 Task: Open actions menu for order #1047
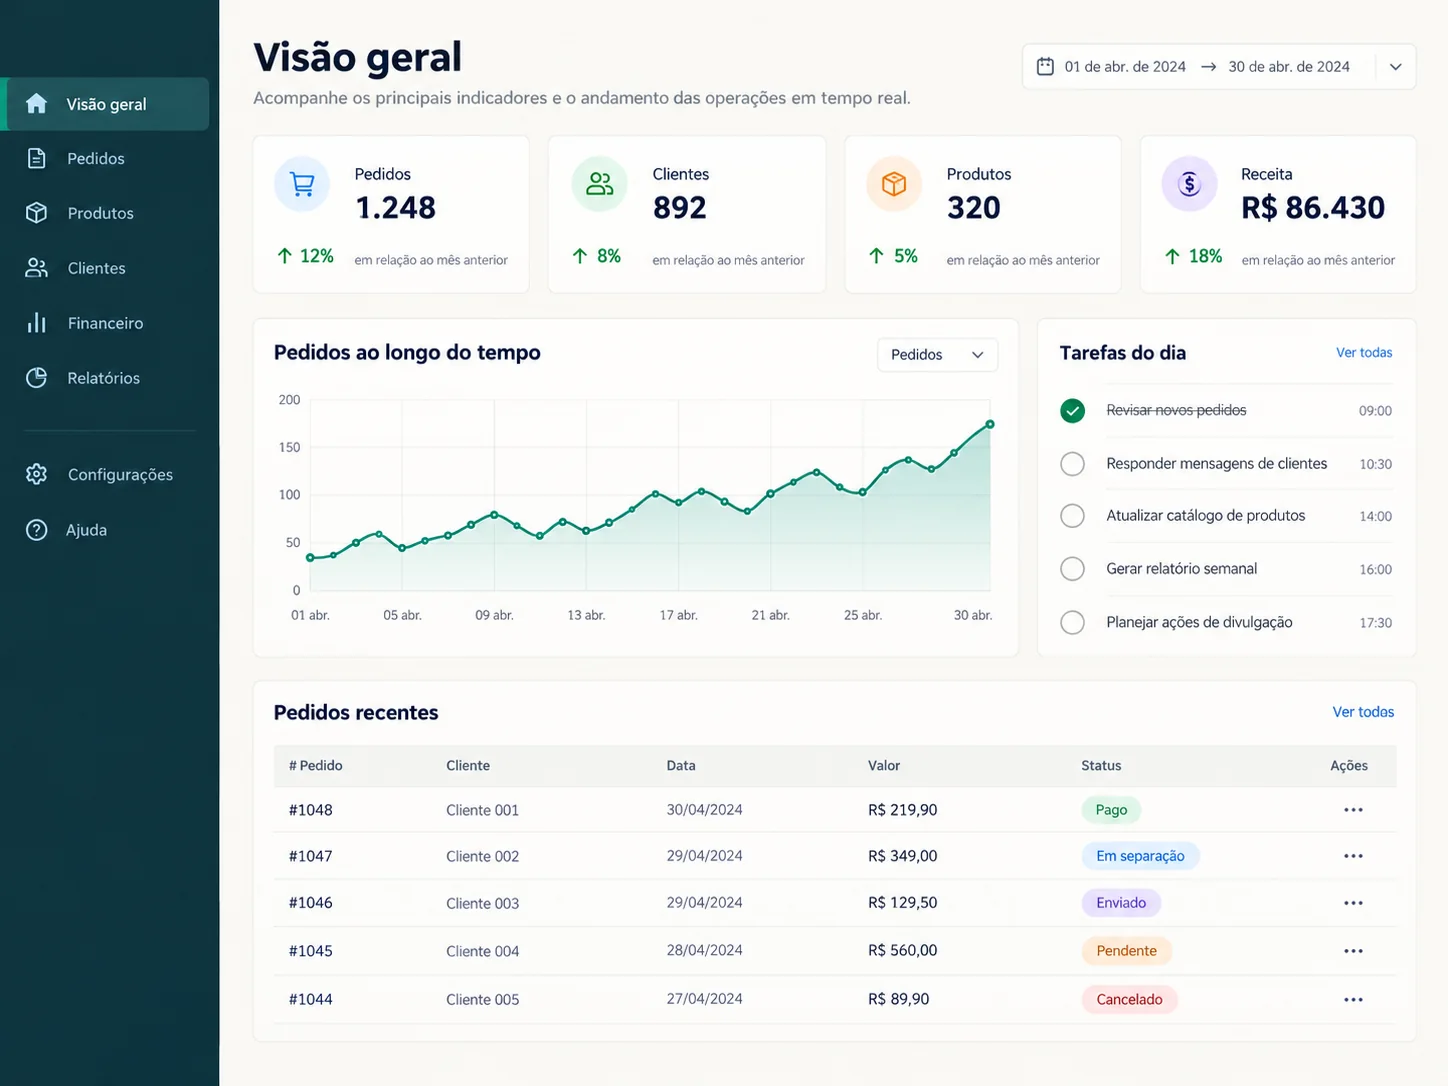tap(1353, 856)
